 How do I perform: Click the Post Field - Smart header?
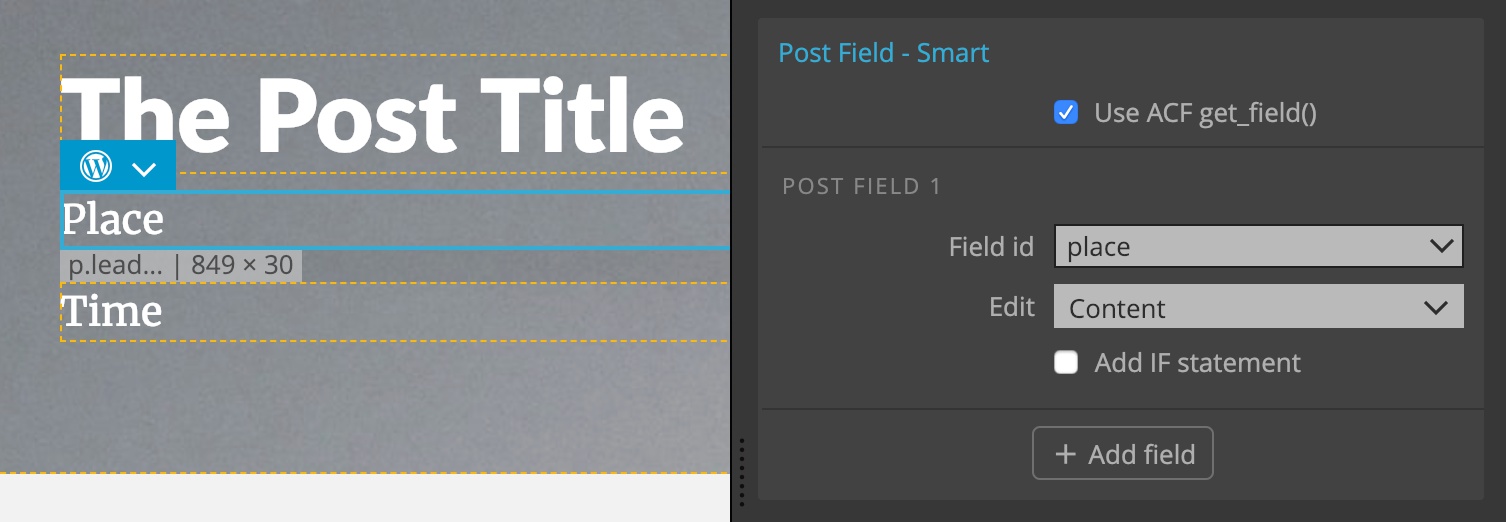883,52
